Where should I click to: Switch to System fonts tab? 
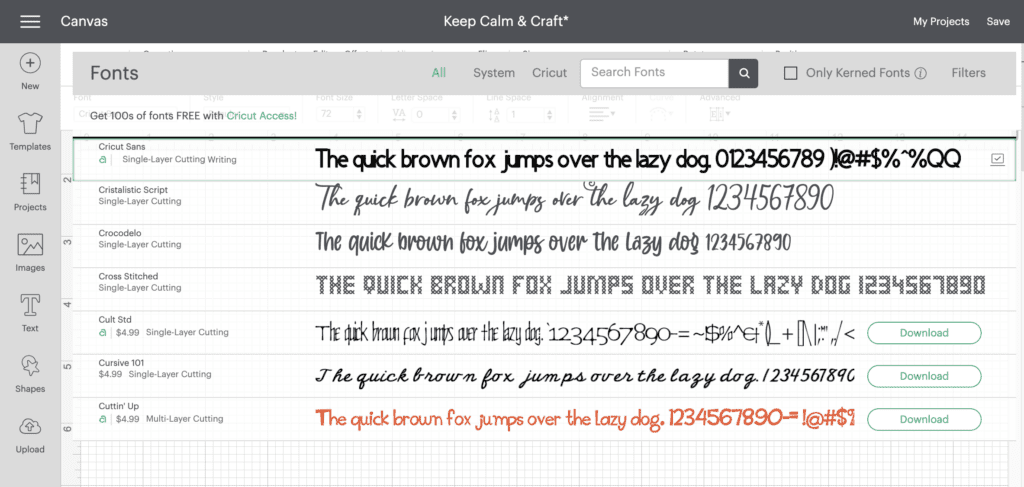click(494, 73)
